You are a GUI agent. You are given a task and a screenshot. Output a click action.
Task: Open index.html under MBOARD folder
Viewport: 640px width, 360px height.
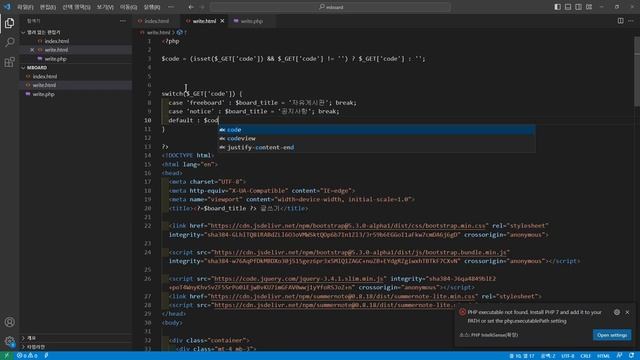coord(45,76)
